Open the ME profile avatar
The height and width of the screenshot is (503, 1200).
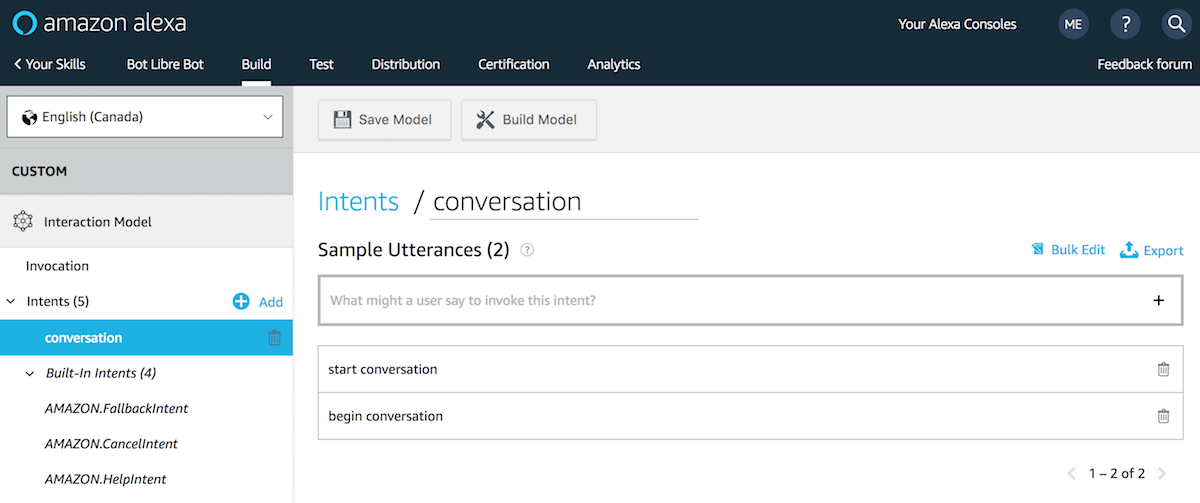tap(1073, 24)
